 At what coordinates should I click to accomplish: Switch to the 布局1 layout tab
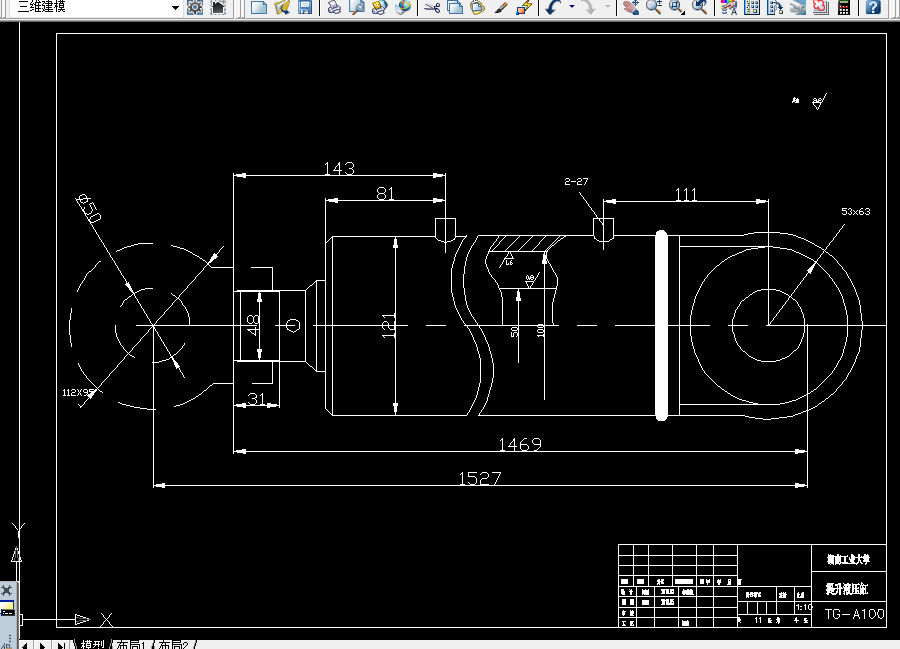(131, 644)
